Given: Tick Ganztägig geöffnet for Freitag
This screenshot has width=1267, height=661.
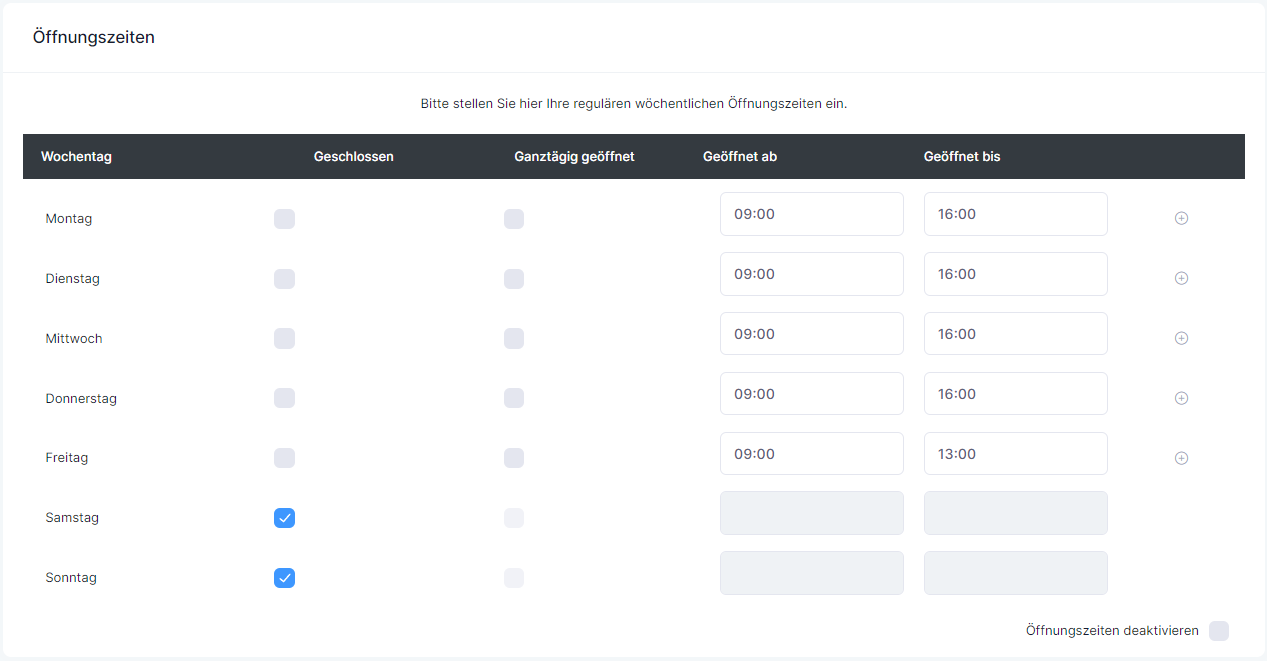Looking at the screenshot, I should (x=514, y=458).
